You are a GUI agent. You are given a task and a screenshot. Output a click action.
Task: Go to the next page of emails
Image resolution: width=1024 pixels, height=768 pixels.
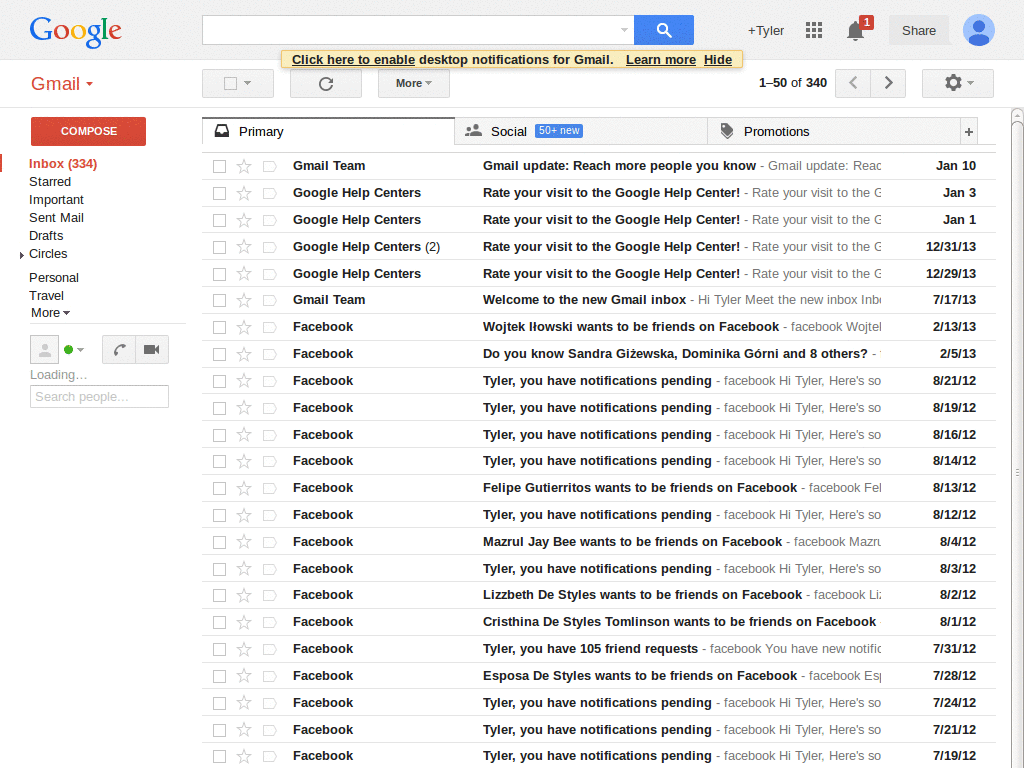[x=889, y=83]
